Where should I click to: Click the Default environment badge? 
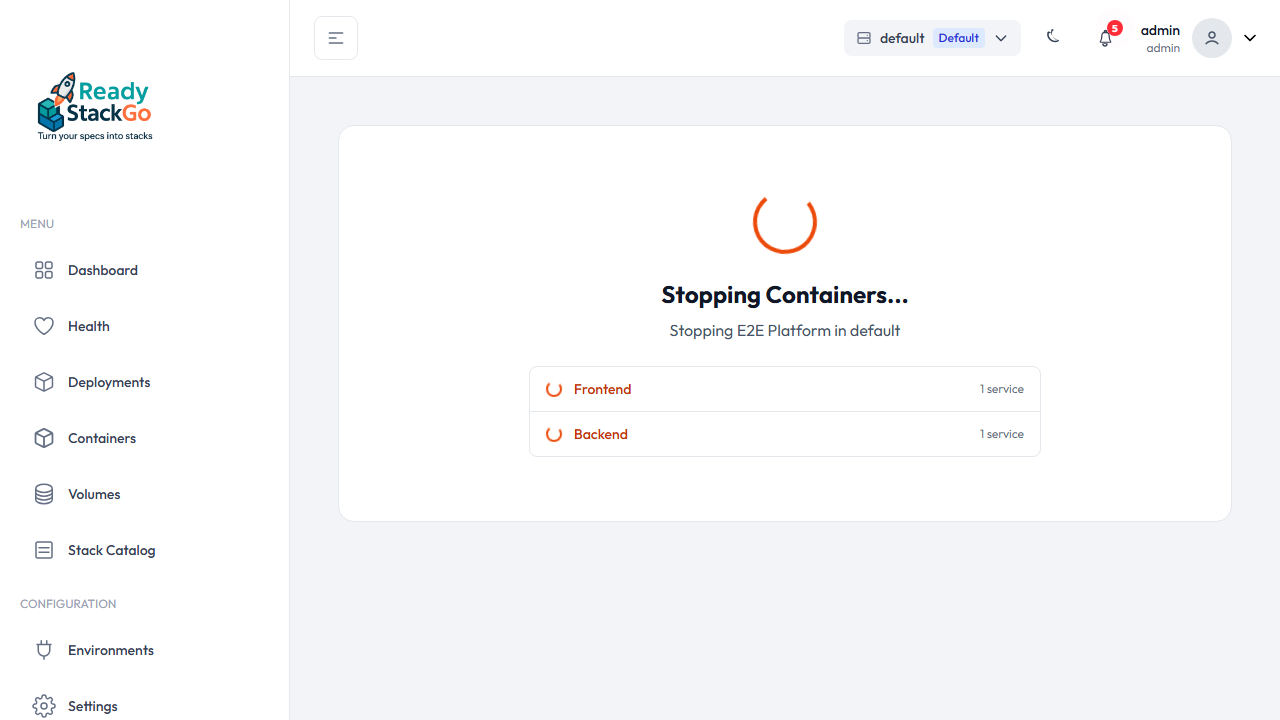tap(958, 38)
